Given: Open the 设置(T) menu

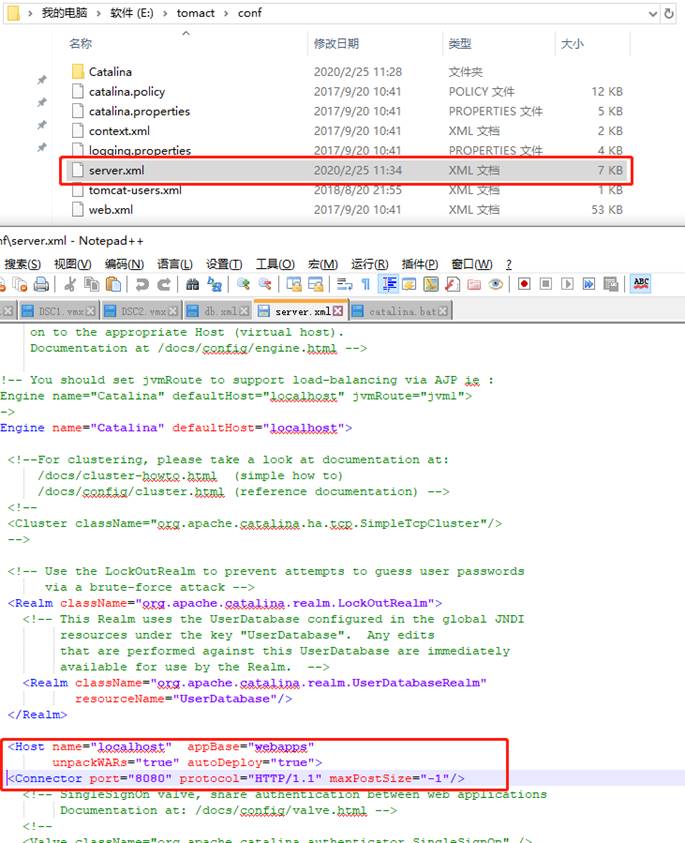Looking at the screenshot, I should pos(224,264).
